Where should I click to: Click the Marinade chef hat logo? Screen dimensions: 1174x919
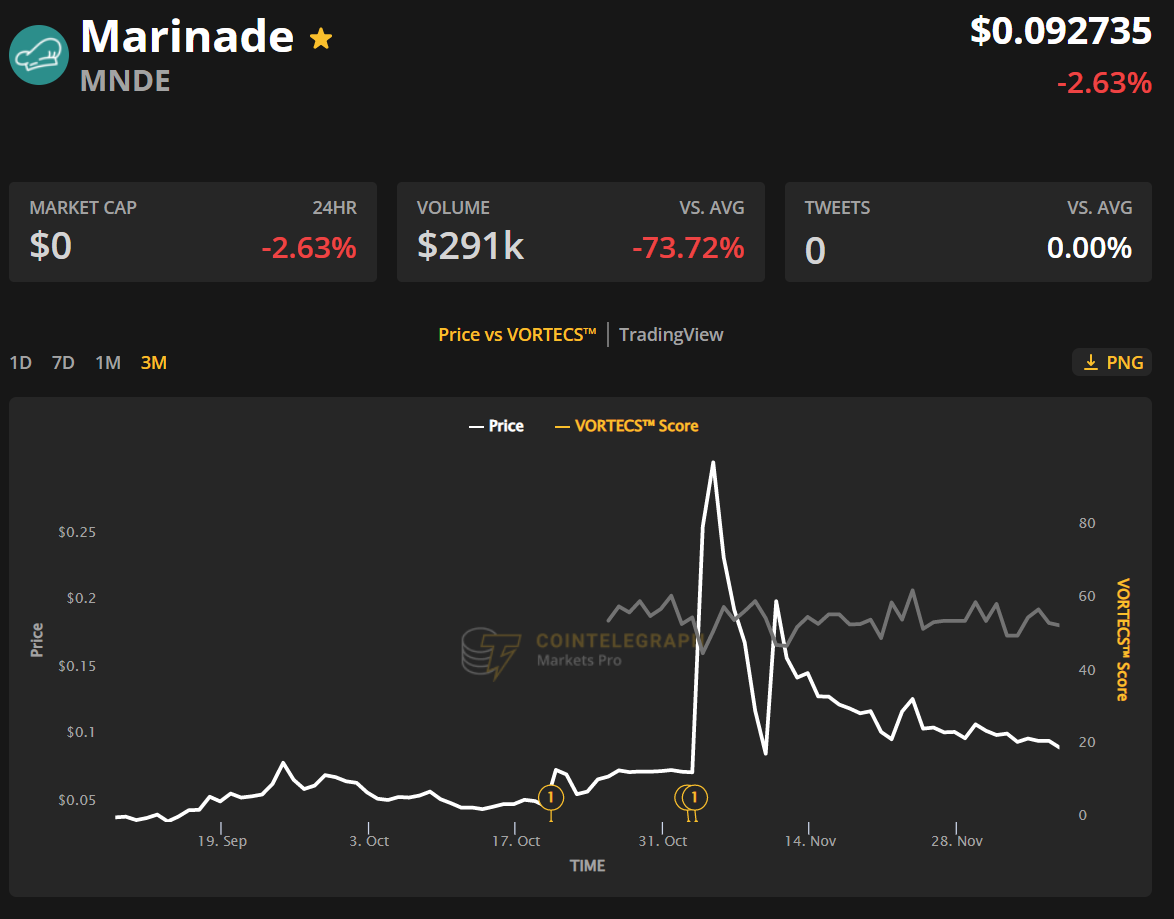39,55
